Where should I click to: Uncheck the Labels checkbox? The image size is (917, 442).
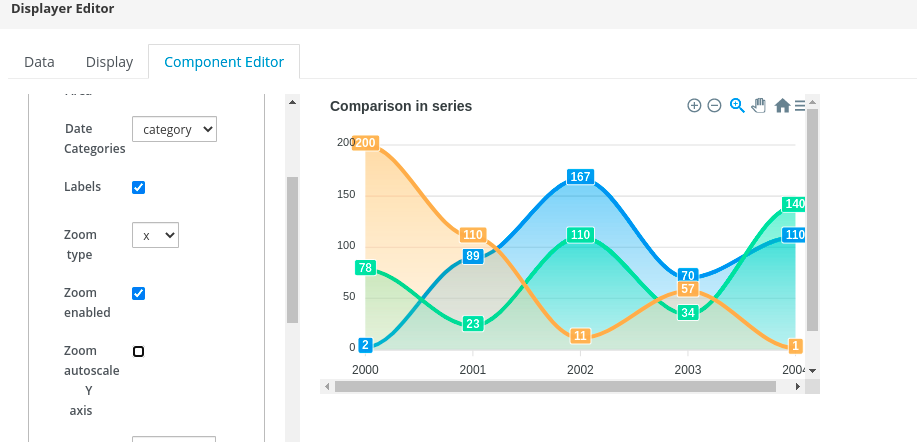coord(139,187)
